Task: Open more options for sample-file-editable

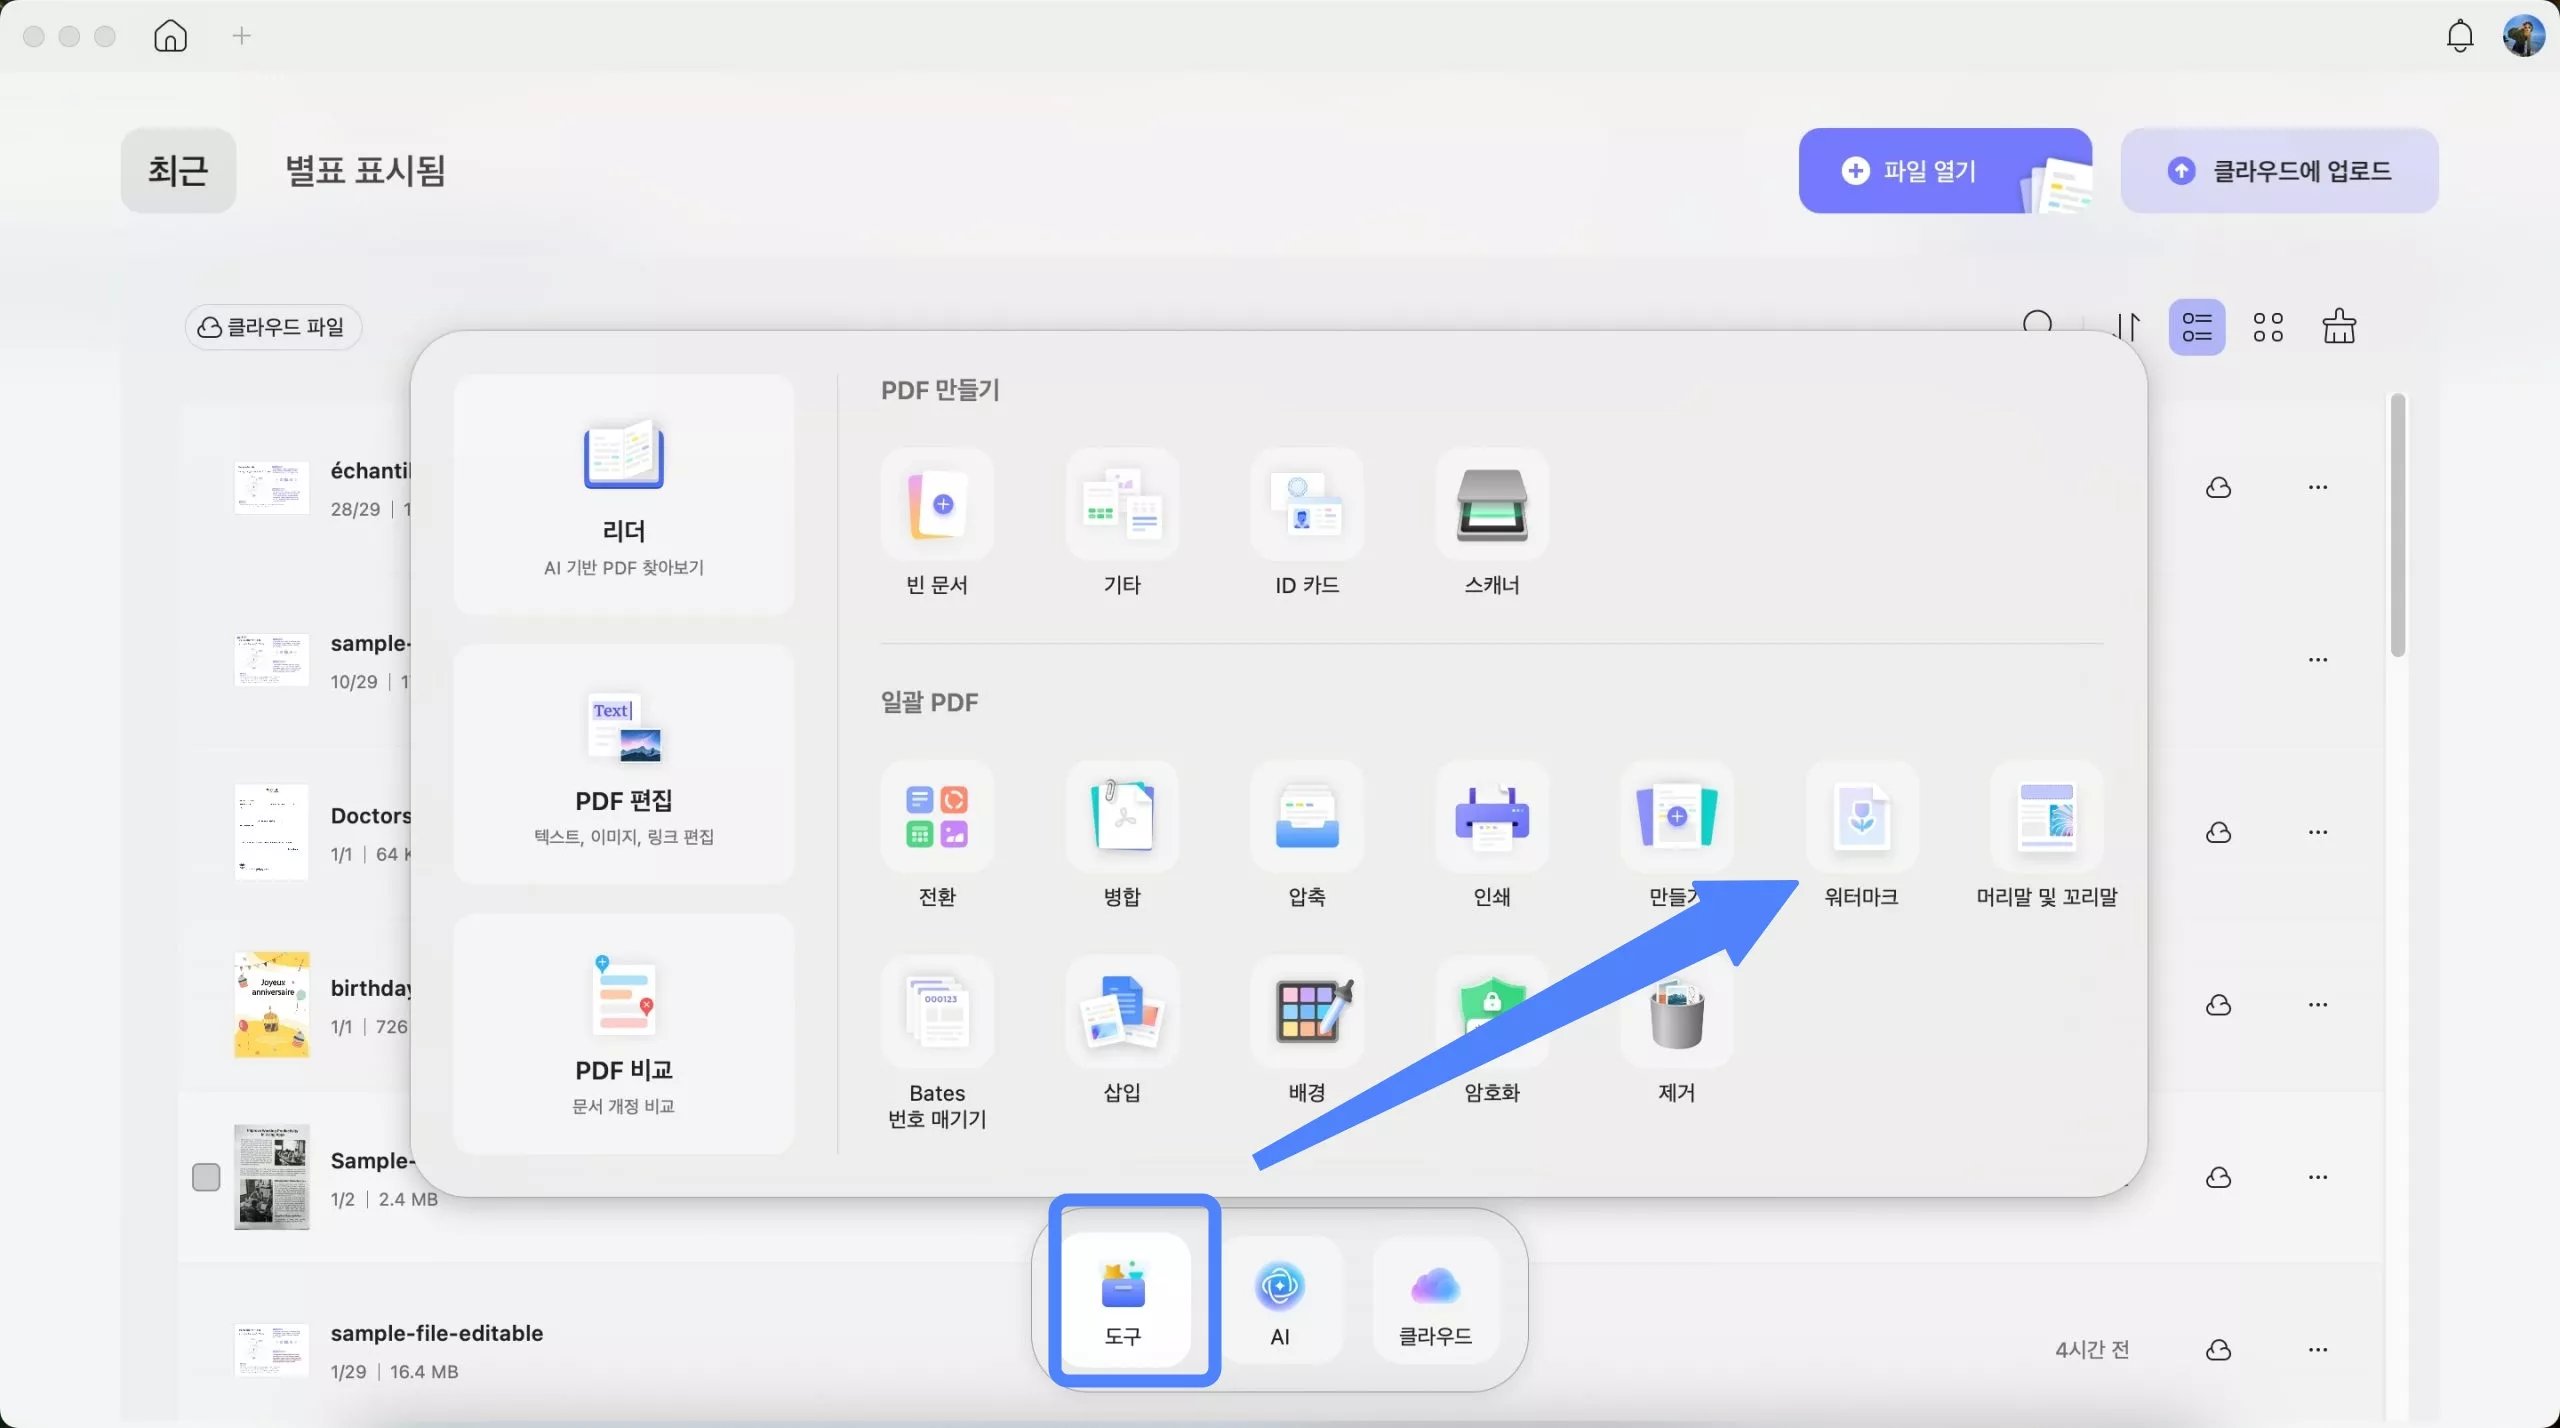Action: (x=2317, y=1350)
